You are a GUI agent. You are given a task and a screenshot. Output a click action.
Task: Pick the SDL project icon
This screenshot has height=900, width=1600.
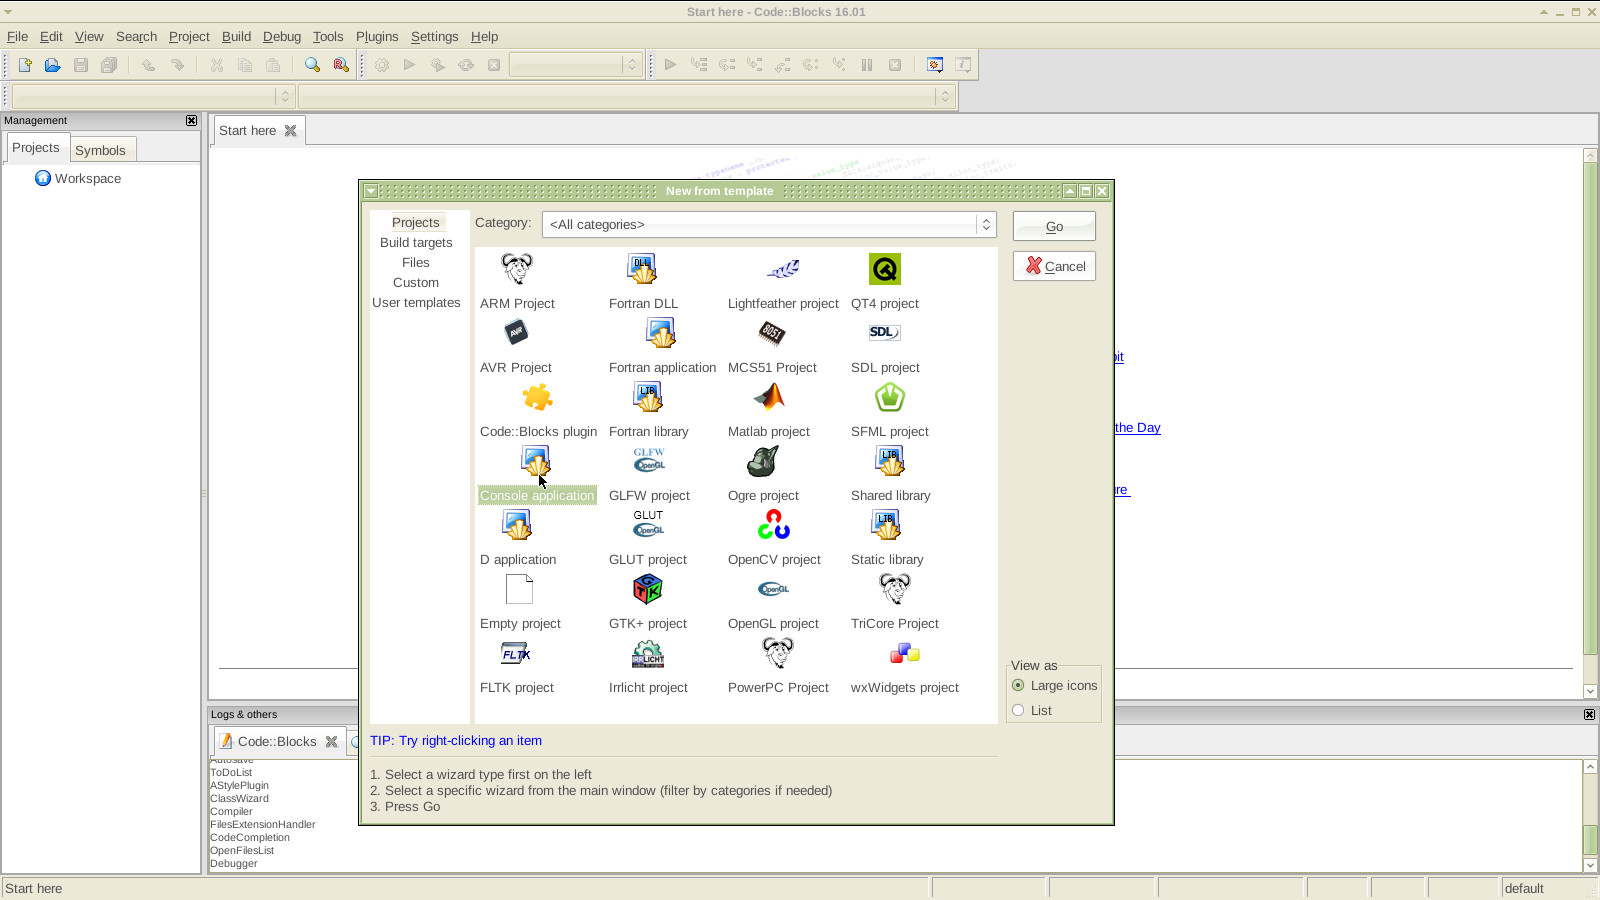click(x=885, y=332)
